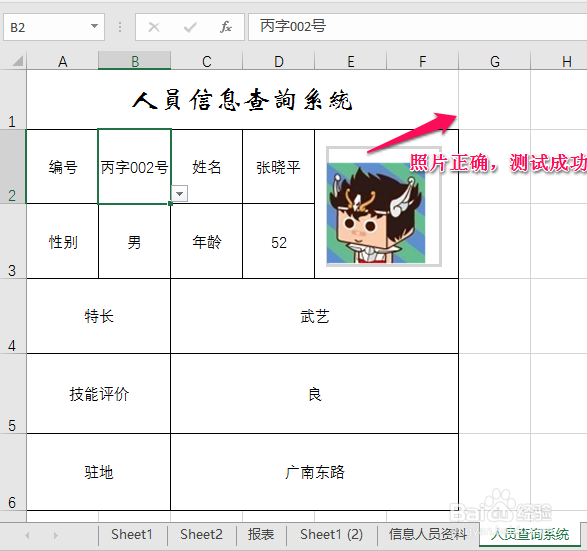Click the name cell 张晓平
The width and height of the screenshot is (587, 551).
pos(279,167)
